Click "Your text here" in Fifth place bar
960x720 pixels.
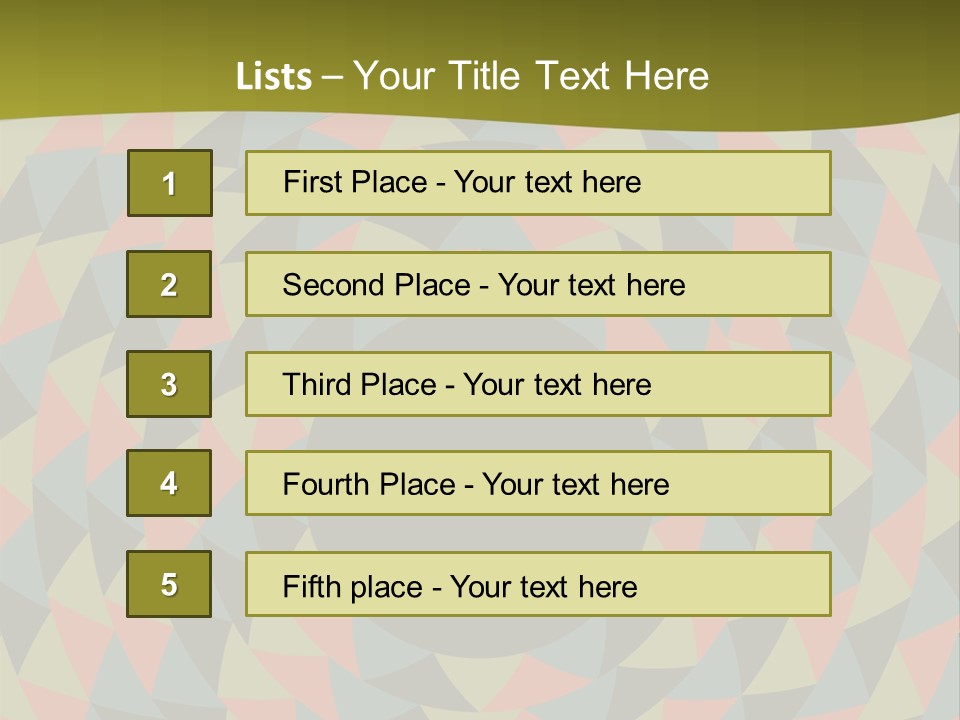543,586
